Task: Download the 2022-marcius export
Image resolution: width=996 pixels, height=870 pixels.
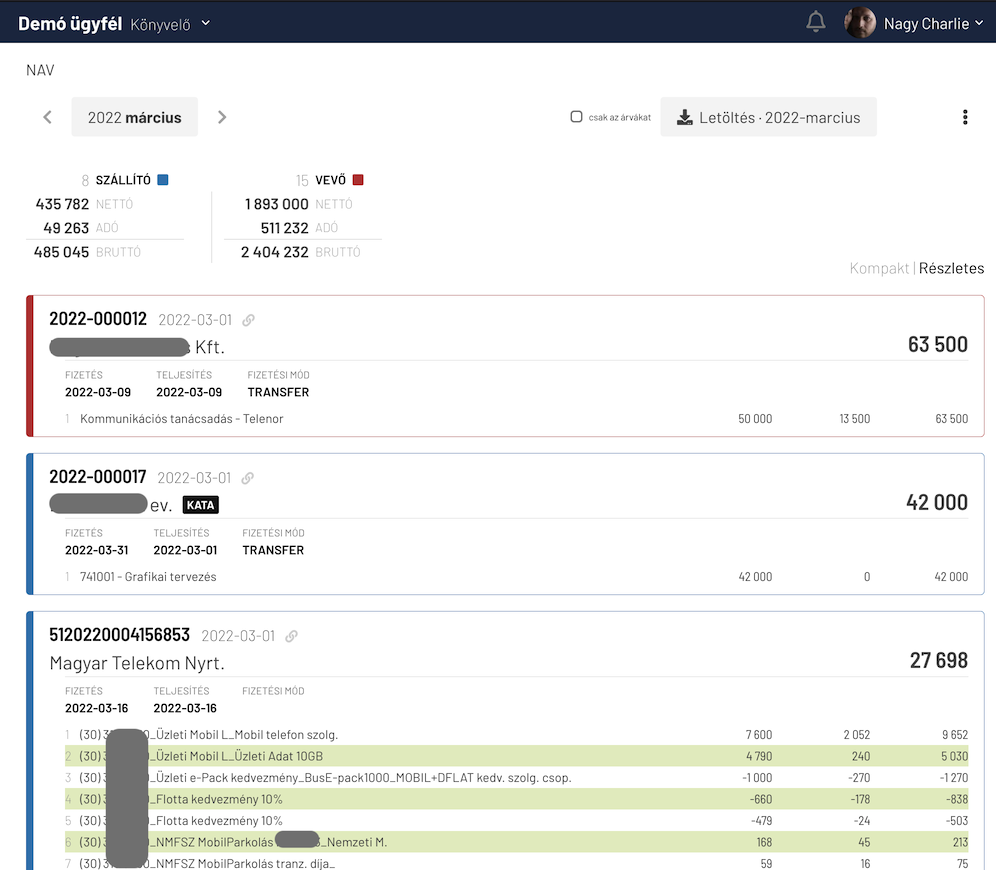Action: click(x=768, y=117)
